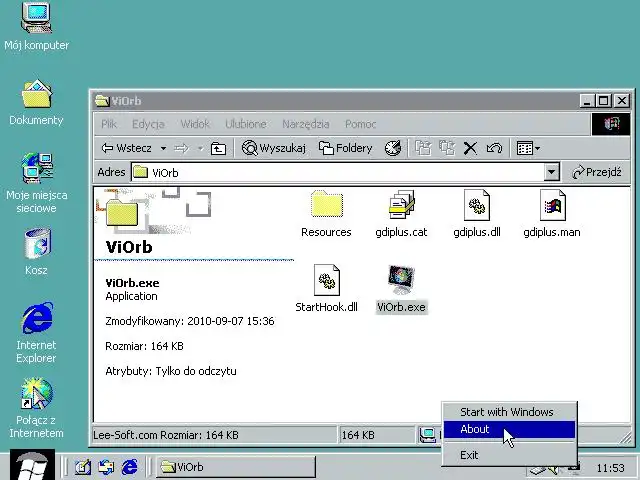Click the Wyszukaj search button

[x=273, y=148]
